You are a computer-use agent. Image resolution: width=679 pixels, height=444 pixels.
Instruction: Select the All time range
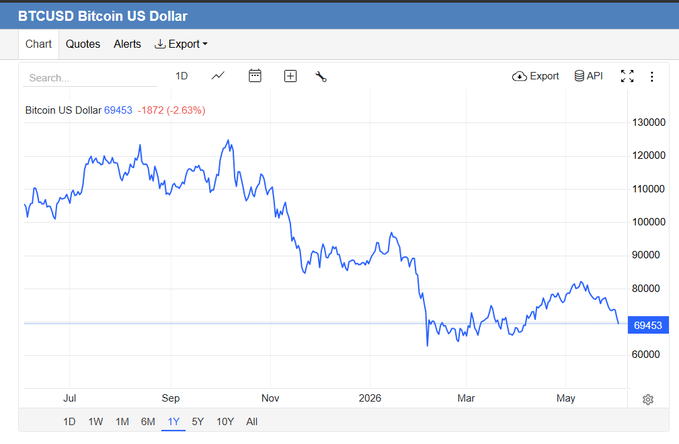[x=252, y=421]
